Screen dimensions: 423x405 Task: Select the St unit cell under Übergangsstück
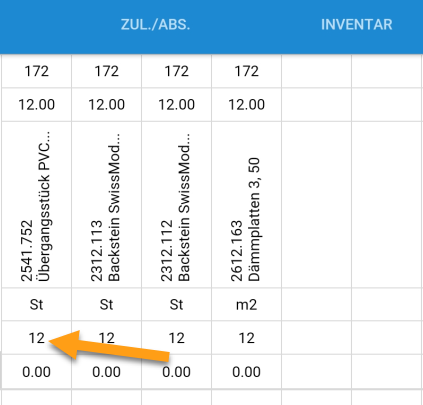coord(36,305)
